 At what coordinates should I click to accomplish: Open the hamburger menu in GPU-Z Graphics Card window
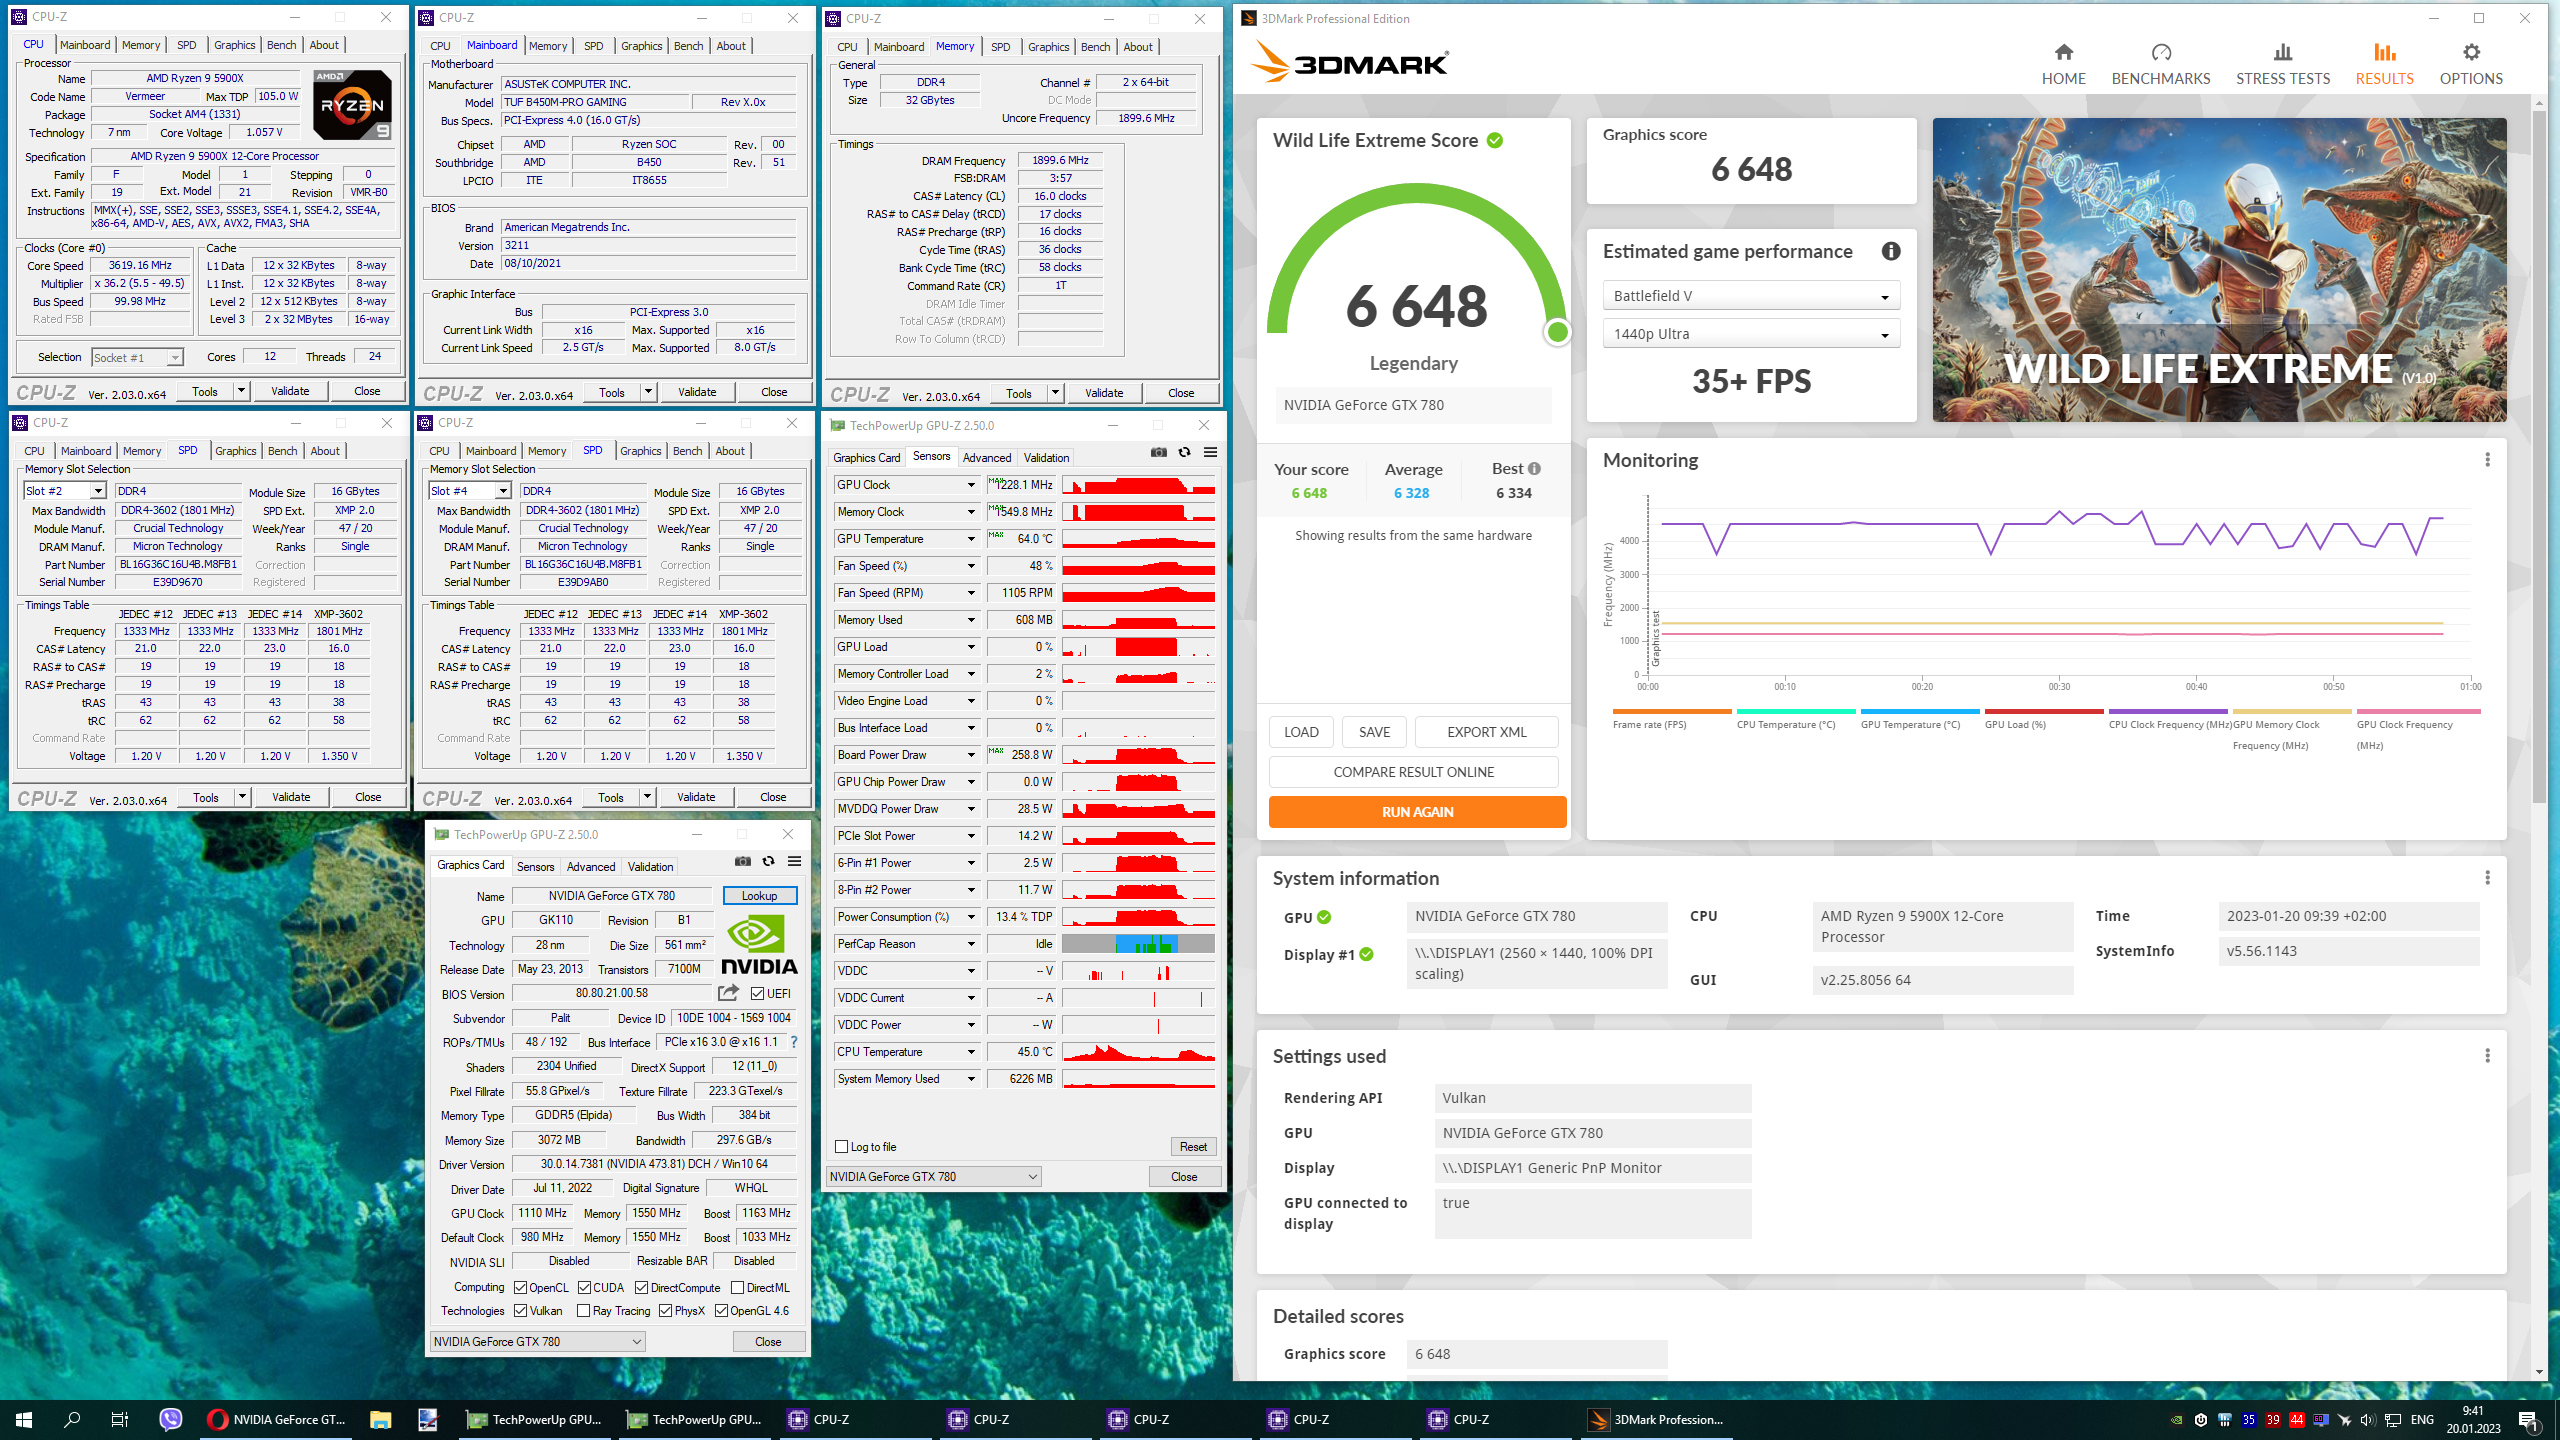[794, 861]
